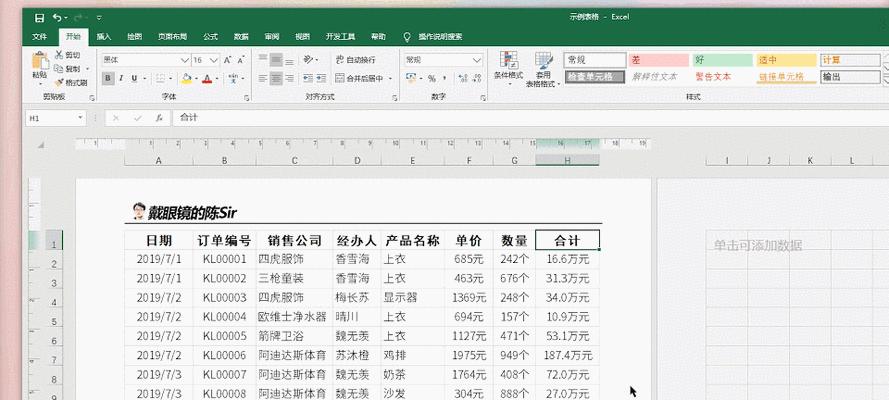Toggle Wrap Text (自动换行)

[x=355, y=59]
